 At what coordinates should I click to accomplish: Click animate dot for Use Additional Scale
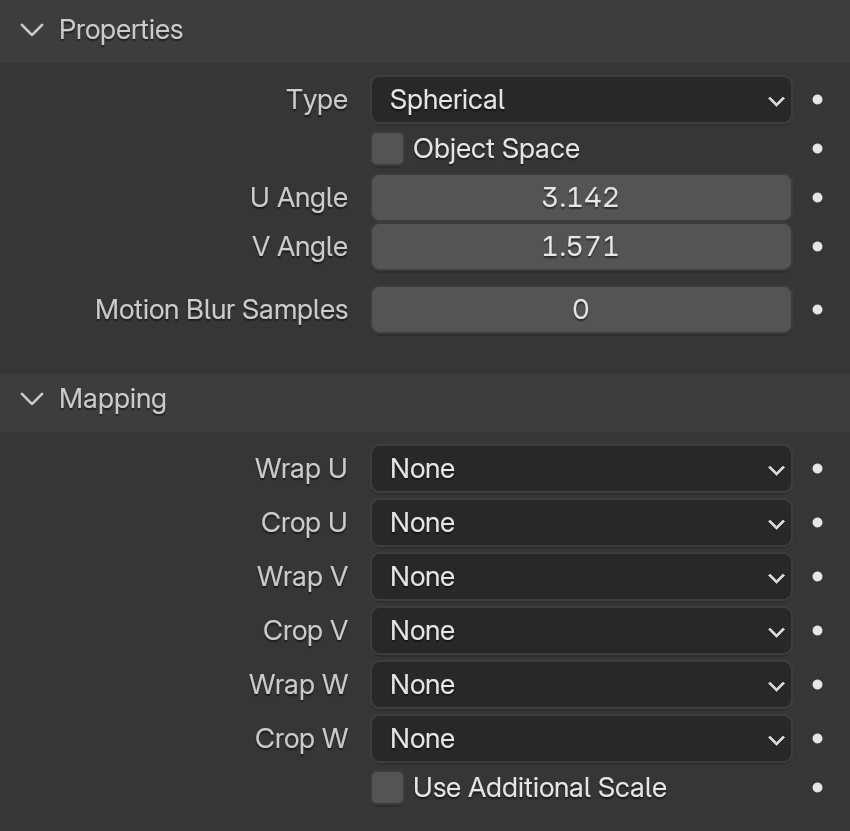[817, 788]
